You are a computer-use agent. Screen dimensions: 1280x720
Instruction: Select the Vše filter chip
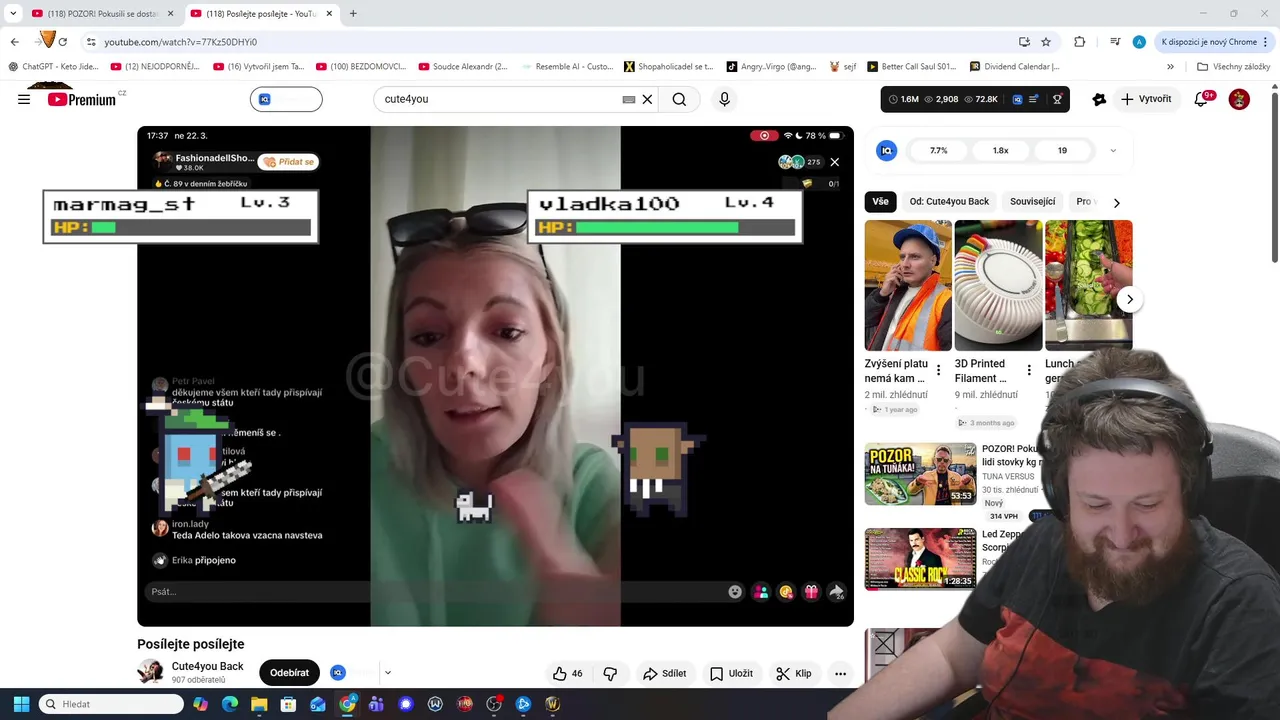[880, 202]
